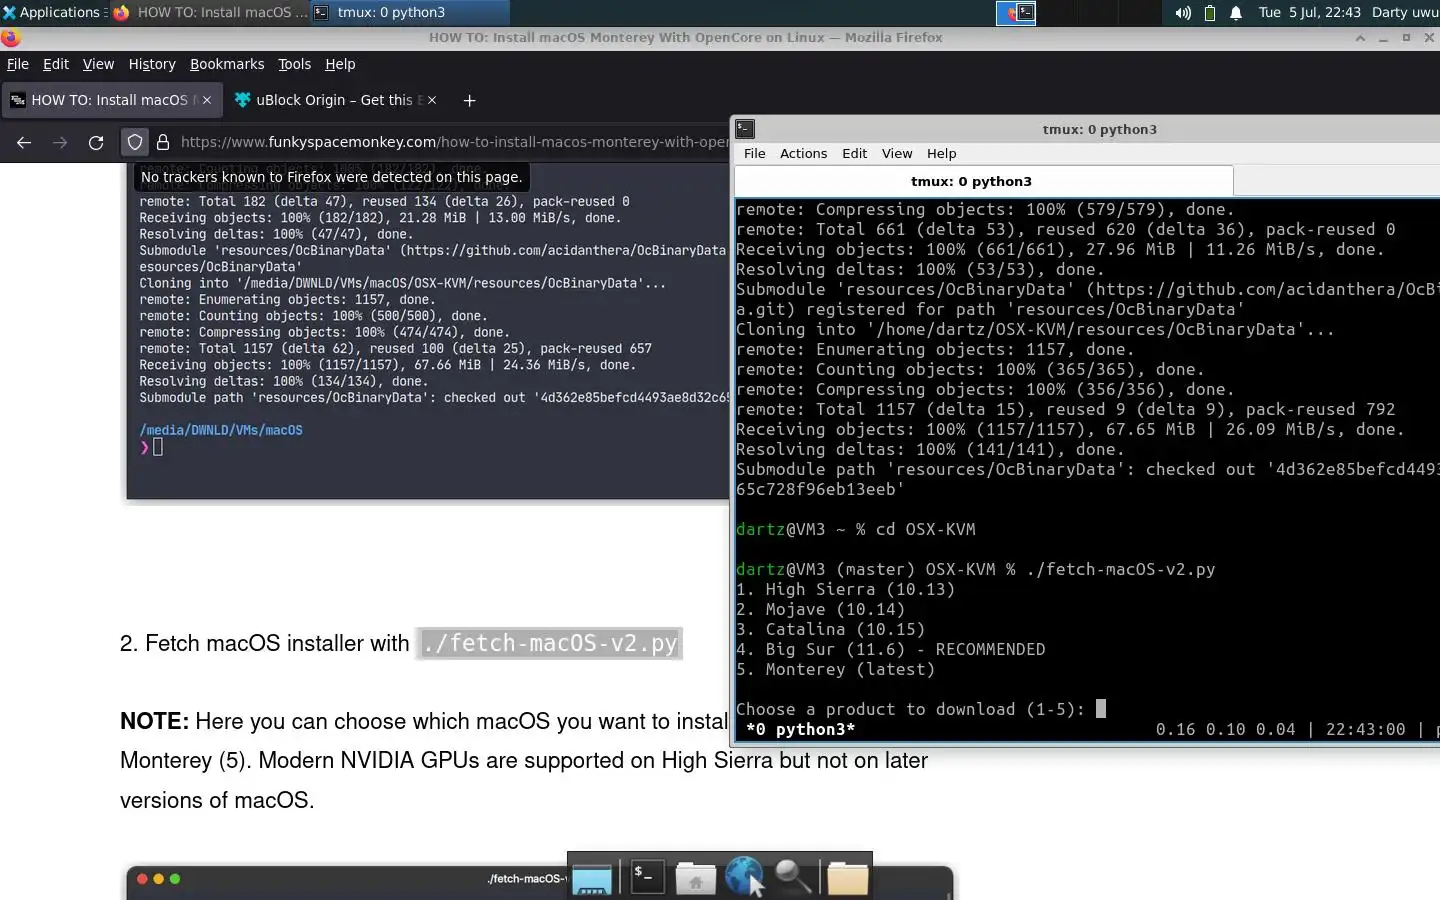This screenshot has height=900, width=1440.
Task: Open Firefox History menu
Action: (152, 64)
